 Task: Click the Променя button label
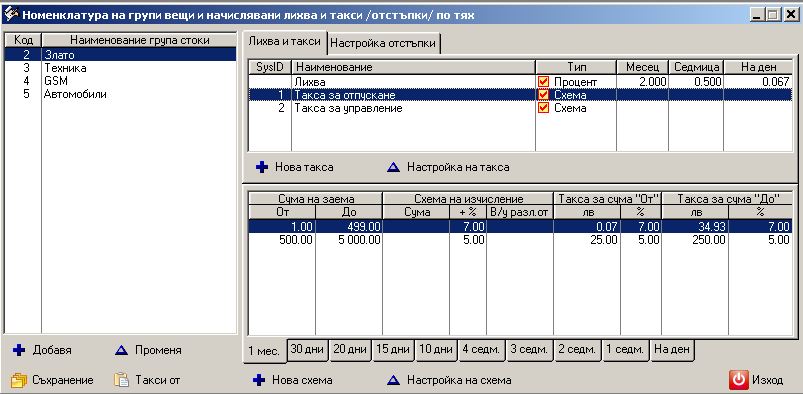tap(158, 350)
